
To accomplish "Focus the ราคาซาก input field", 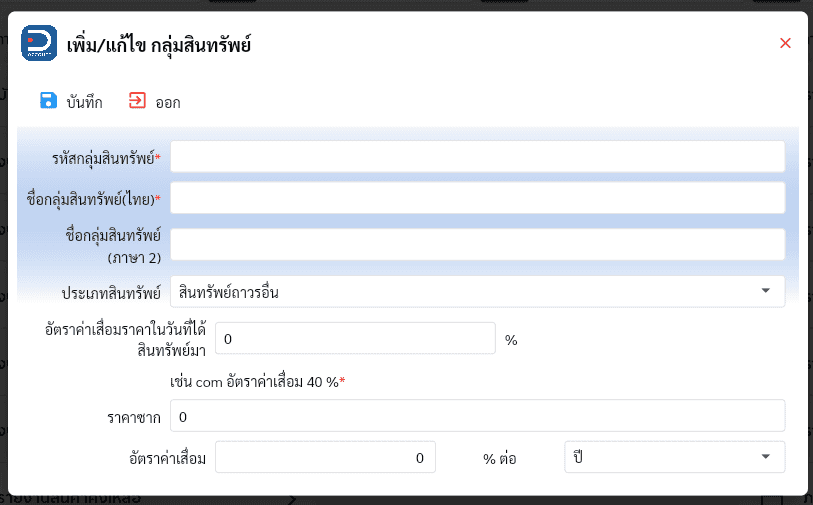I will [478, 416].
